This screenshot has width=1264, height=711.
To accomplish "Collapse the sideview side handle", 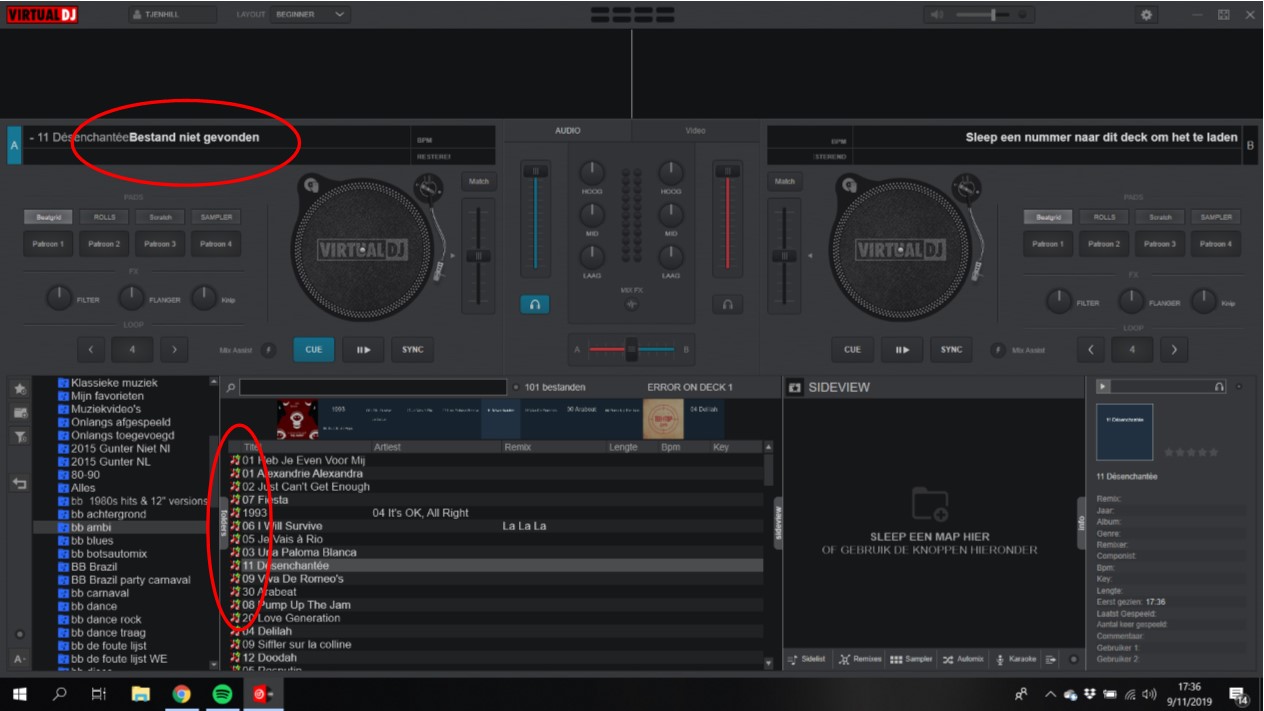I will pos(778,522).
